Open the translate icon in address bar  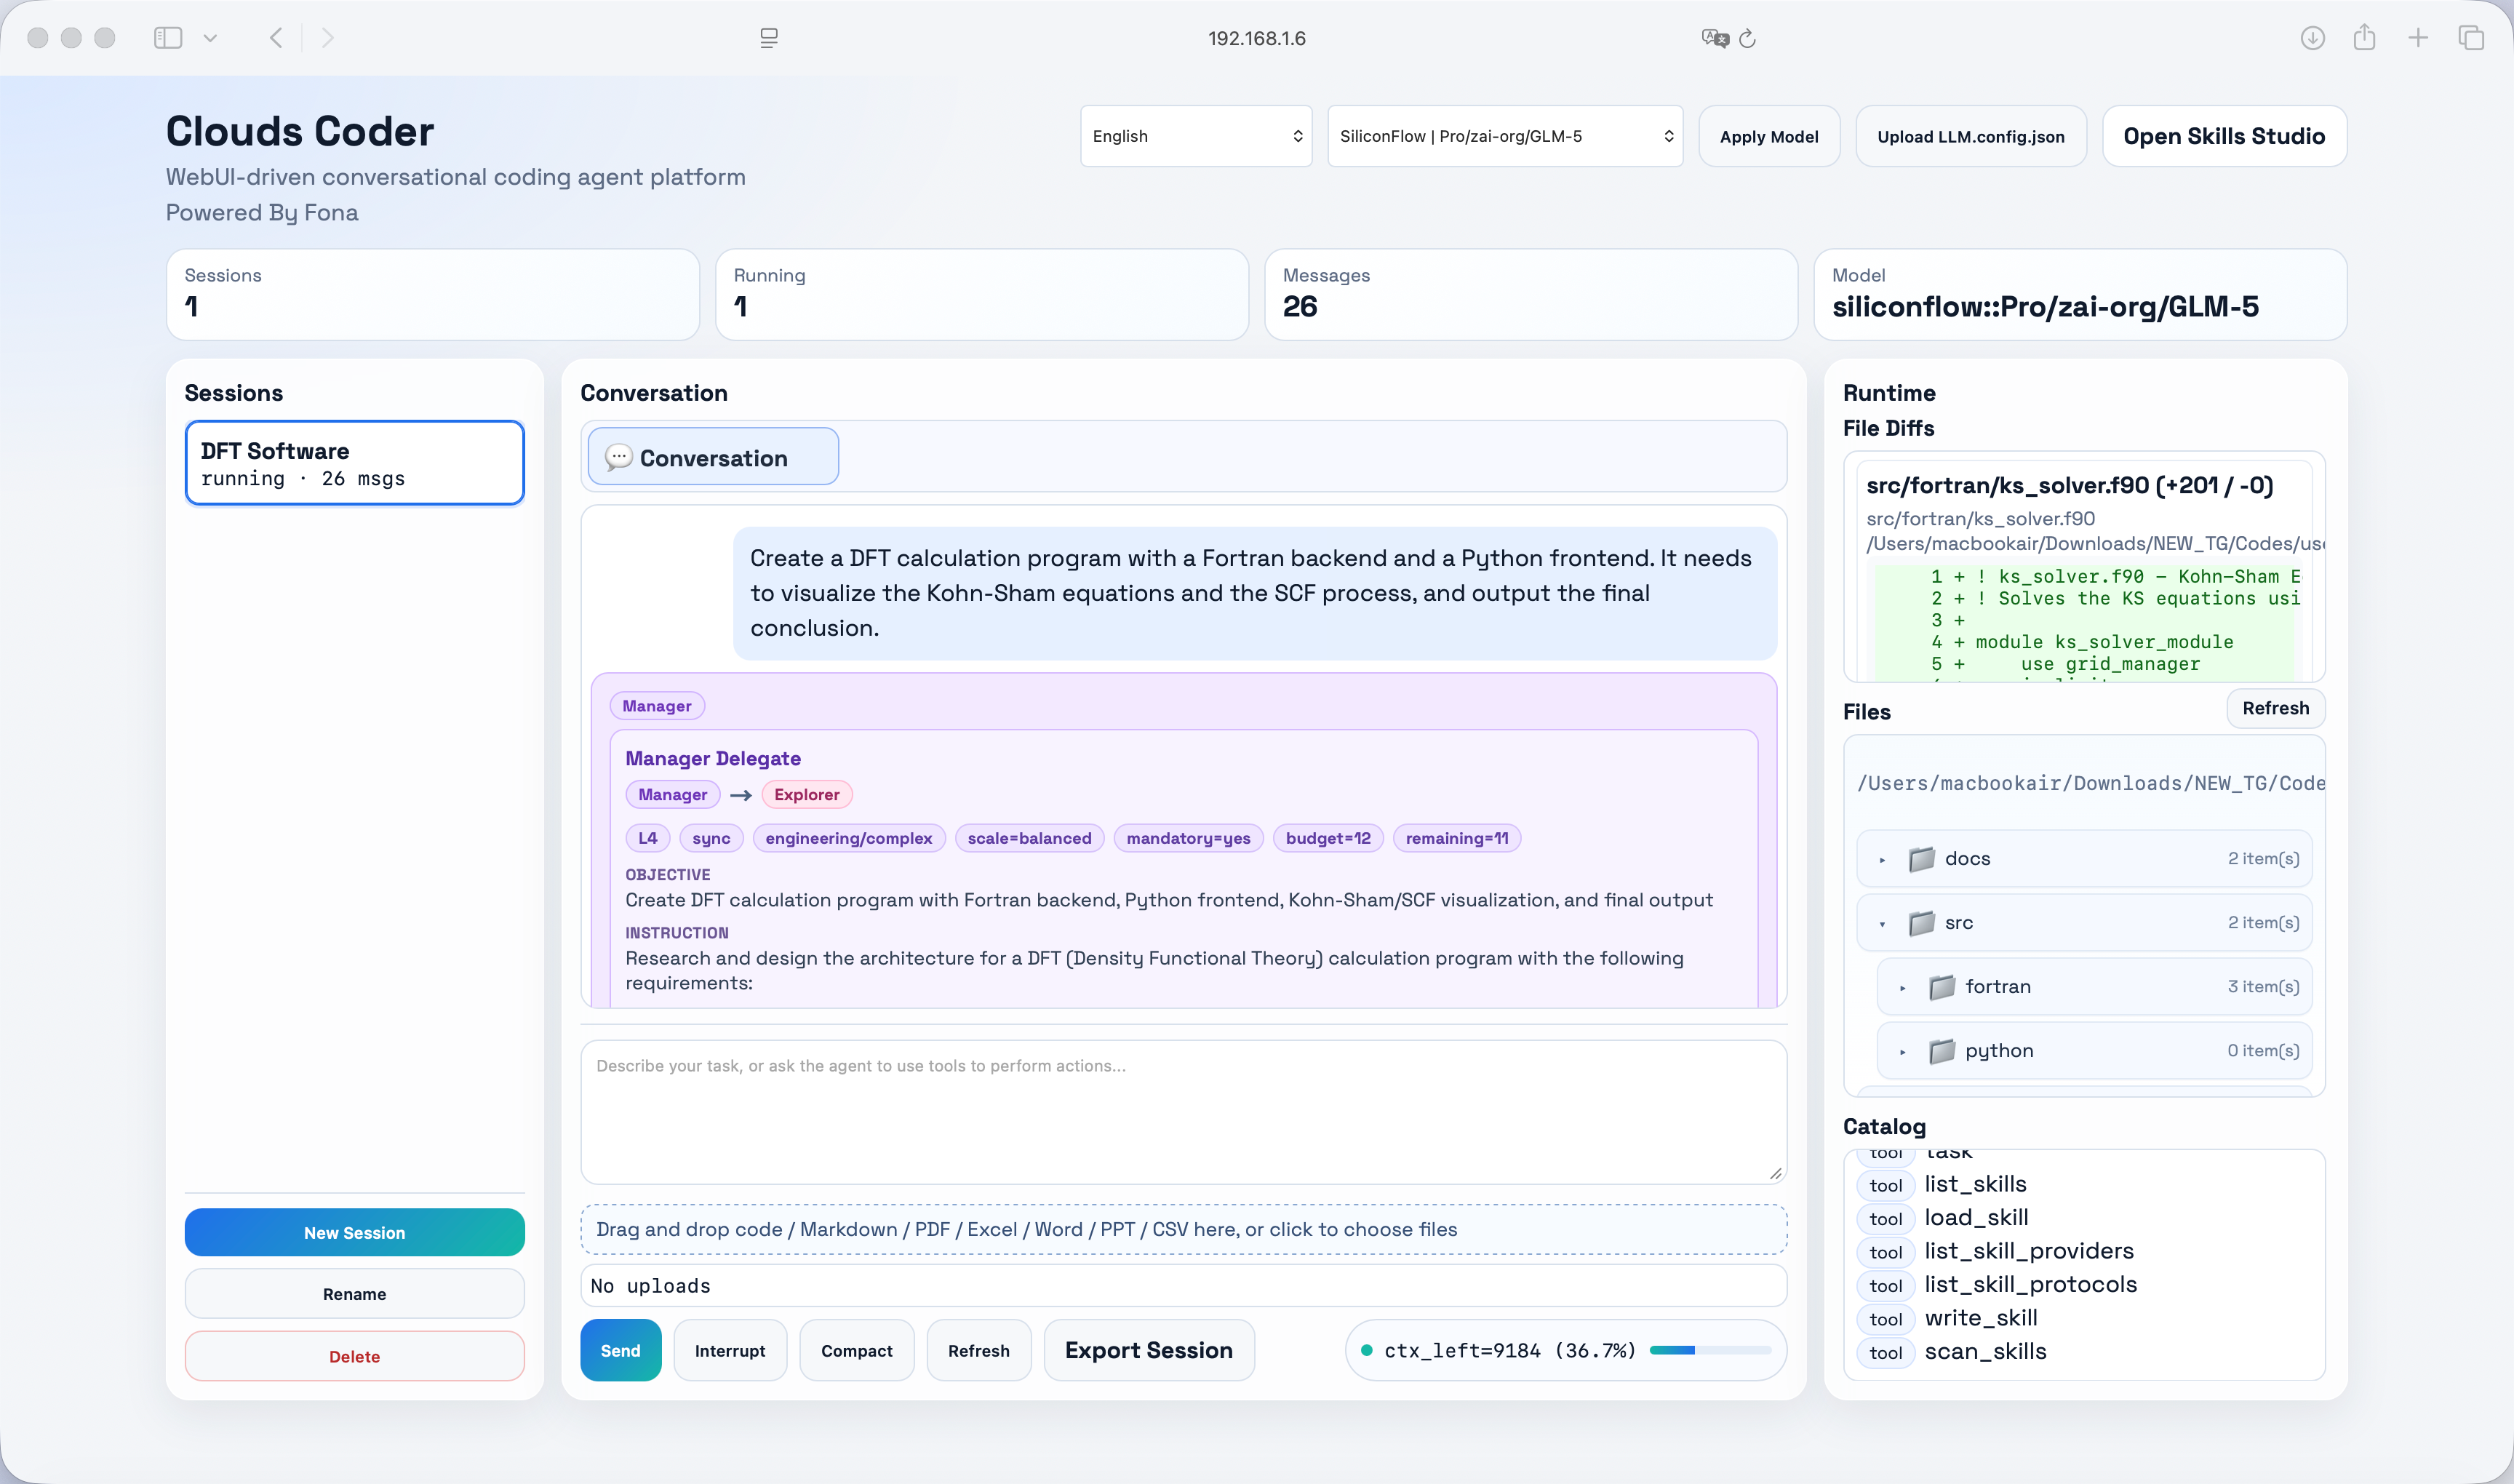pyautogui.click(x=1715, y=38)
